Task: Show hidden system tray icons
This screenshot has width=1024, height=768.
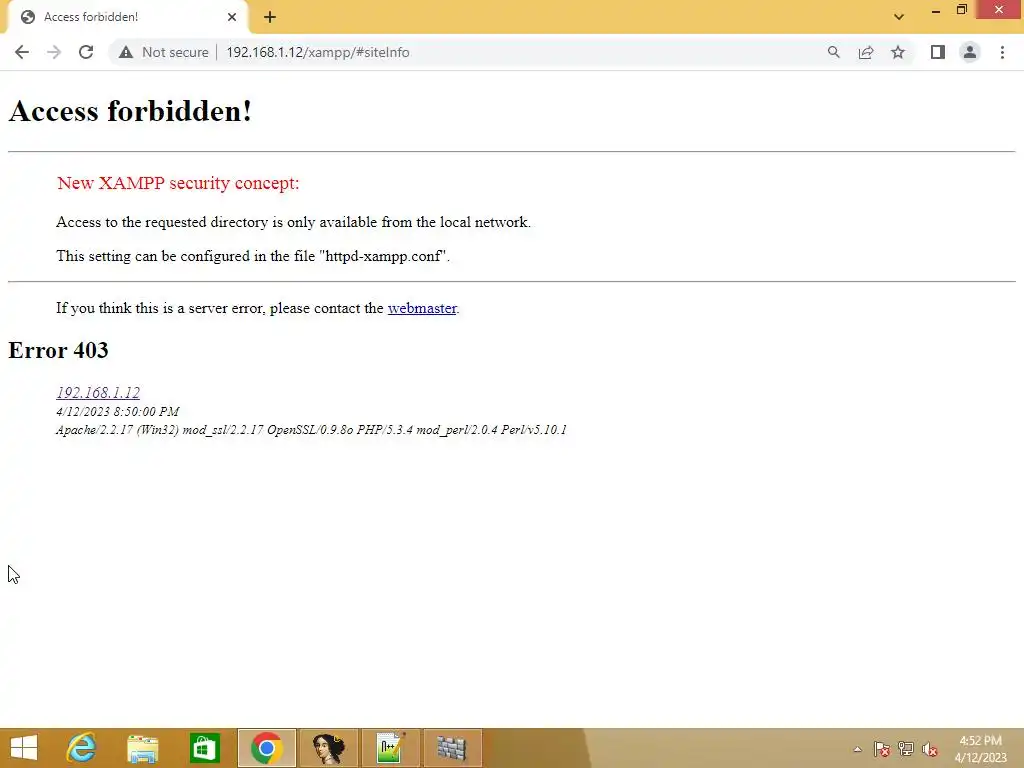Action: [857, 749]
